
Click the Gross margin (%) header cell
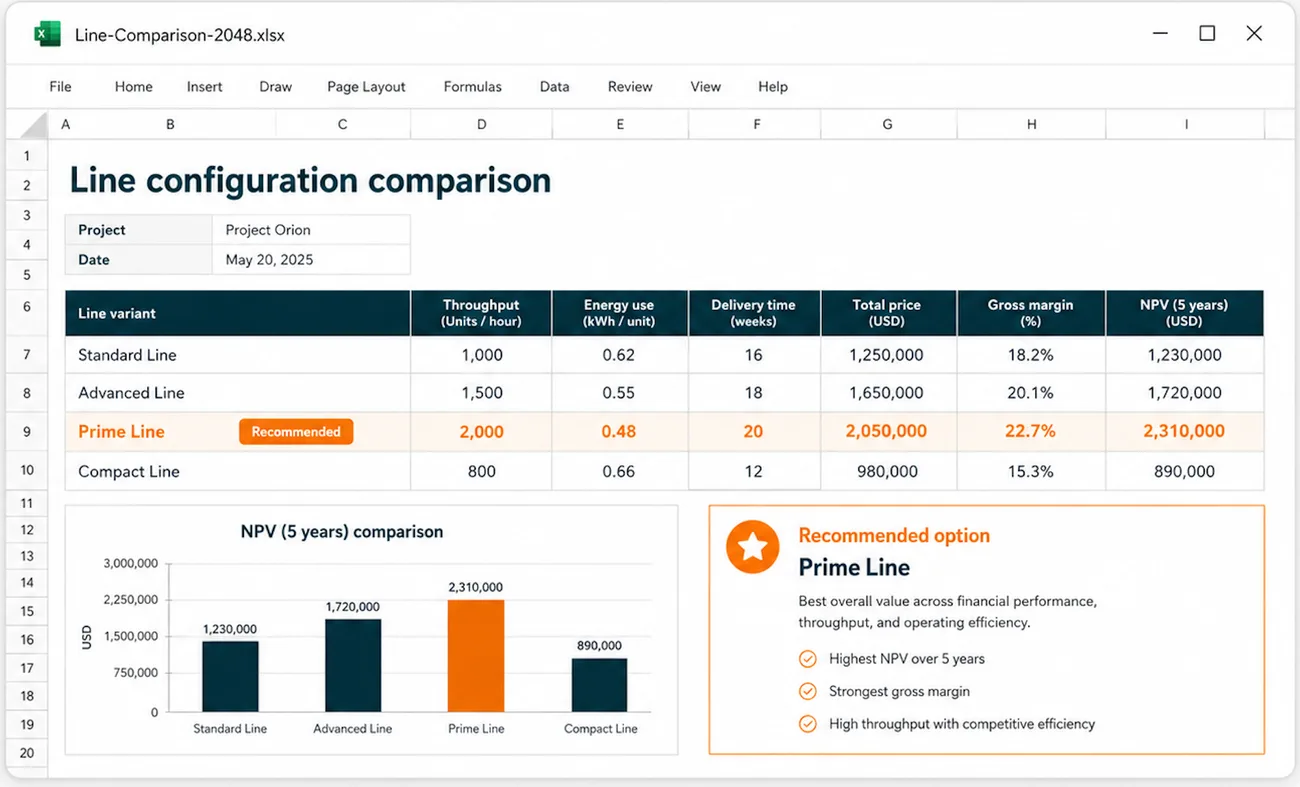click(1031, 313)
